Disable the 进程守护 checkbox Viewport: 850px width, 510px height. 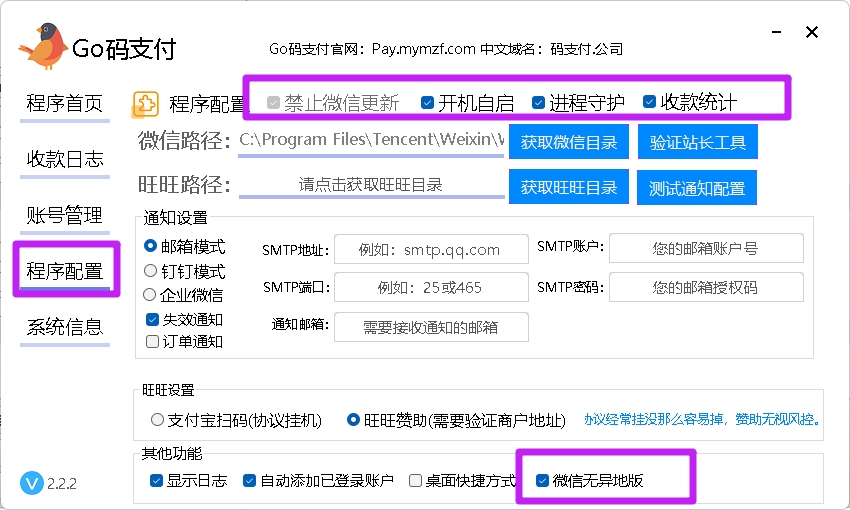point(538,102)
